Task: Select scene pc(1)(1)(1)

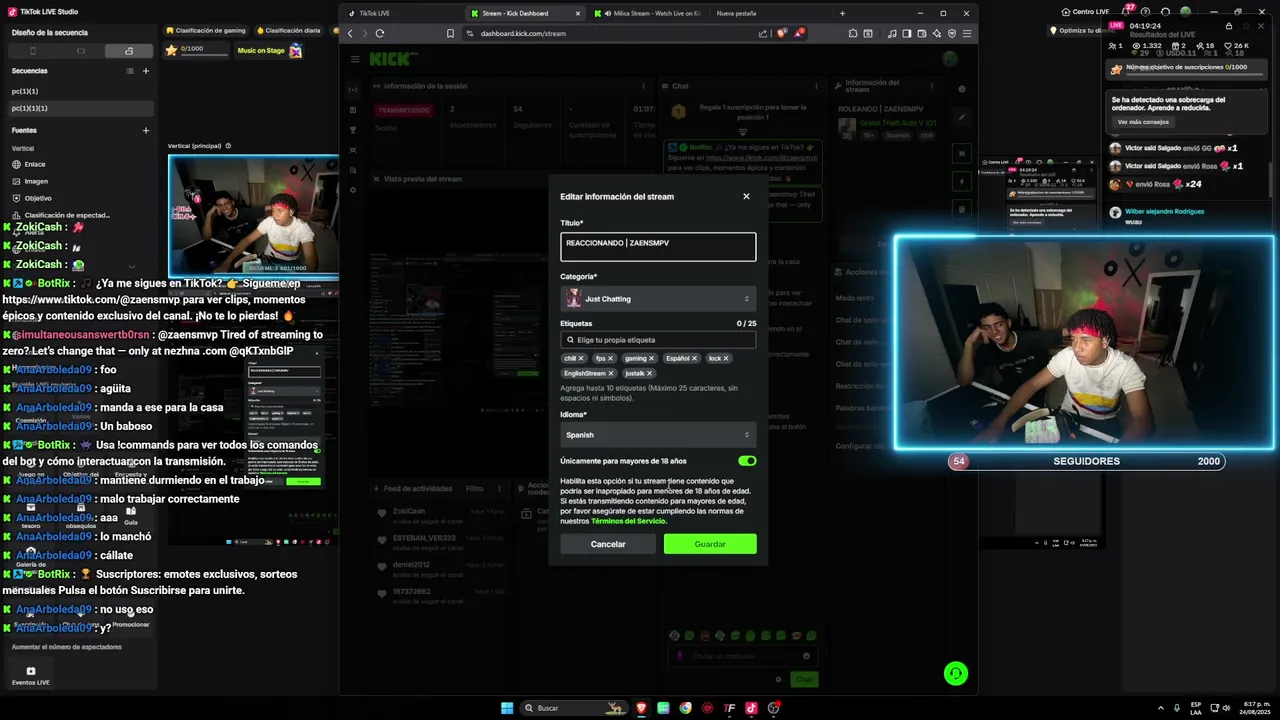Action: [80, 108]
